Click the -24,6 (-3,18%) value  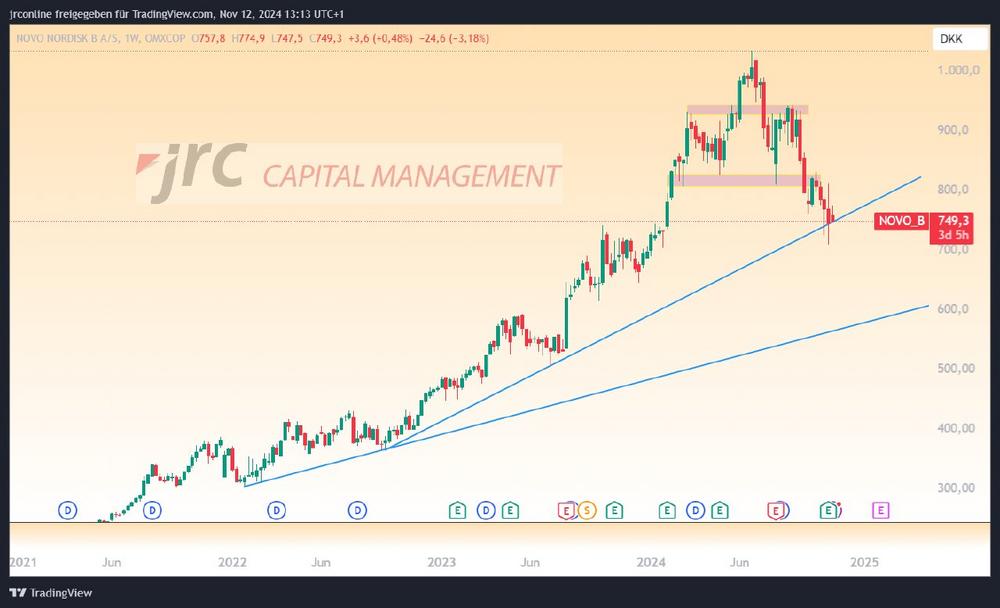tap(453, 38)
